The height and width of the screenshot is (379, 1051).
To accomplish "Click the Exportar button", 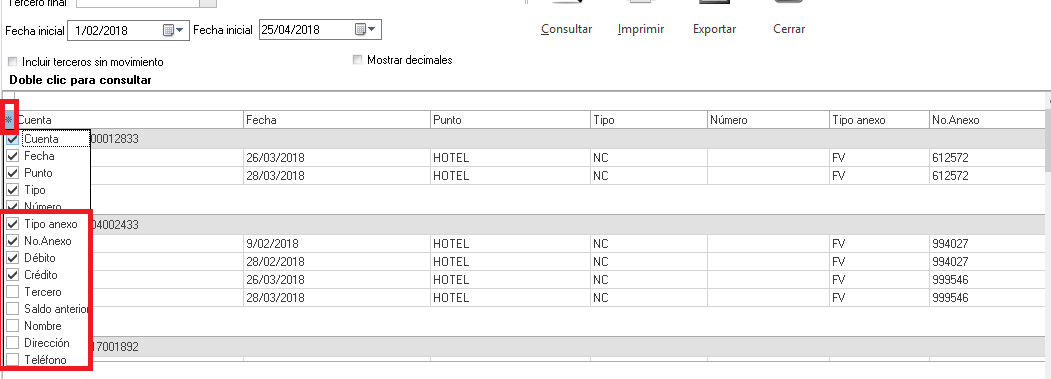I will coord(715,29).
